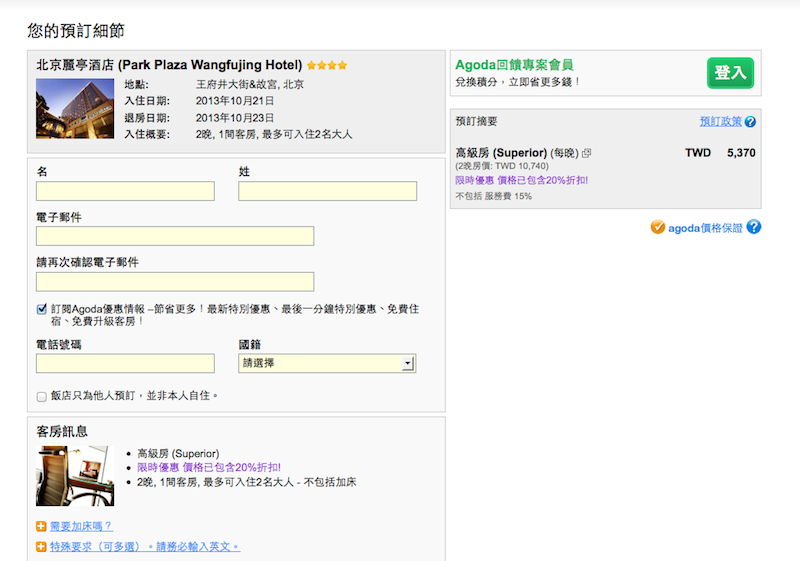Click the check-in date 2013年10月21日
This screenshot has width=800, height=561.
[x=235, y=101]
